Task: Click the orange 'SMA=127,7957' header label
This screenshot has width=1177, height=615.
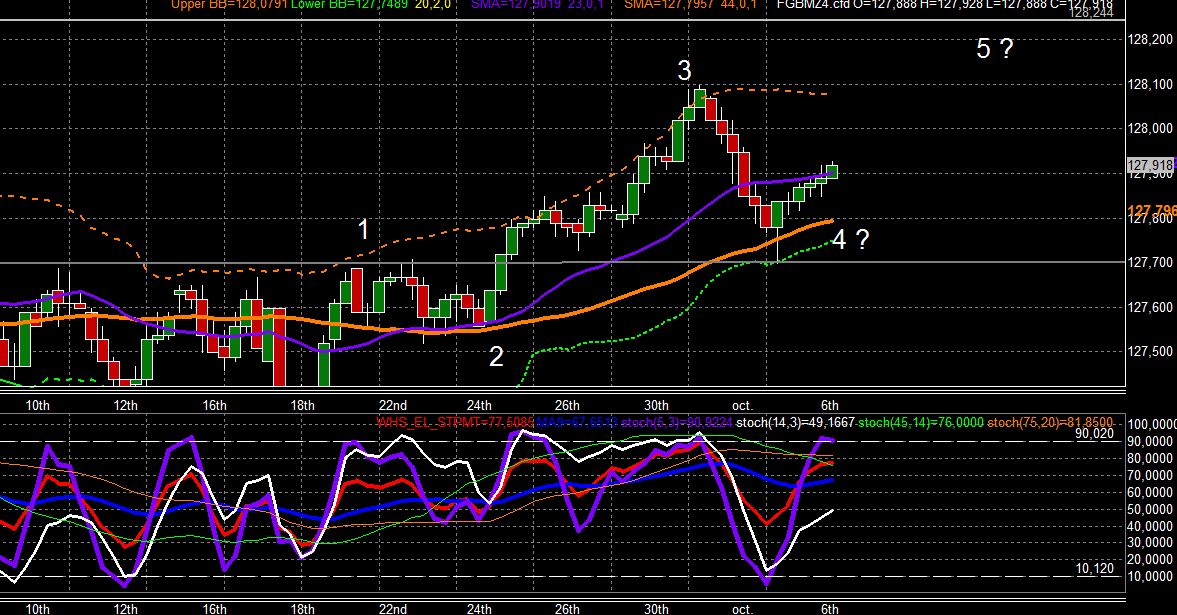Action: [668, 5]
